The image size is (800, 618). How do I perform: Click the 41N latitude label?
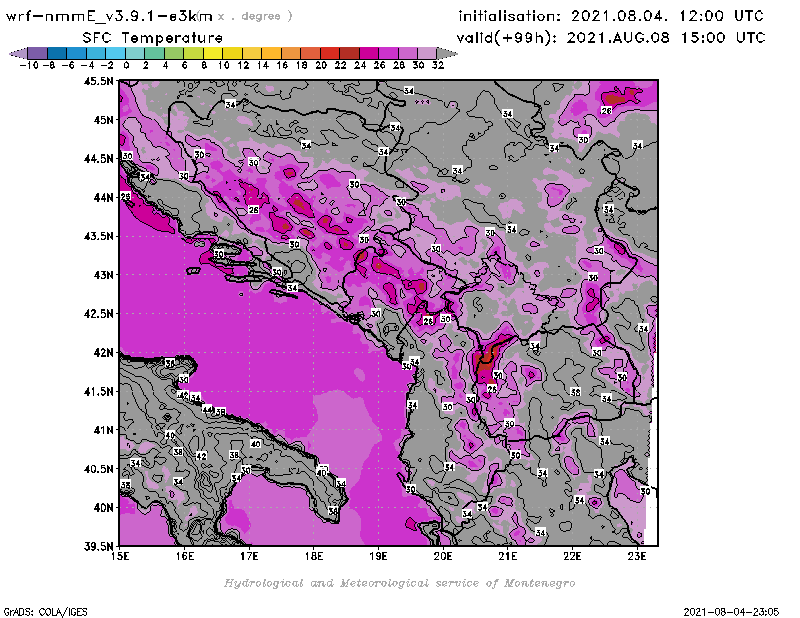tap(103, 430)
